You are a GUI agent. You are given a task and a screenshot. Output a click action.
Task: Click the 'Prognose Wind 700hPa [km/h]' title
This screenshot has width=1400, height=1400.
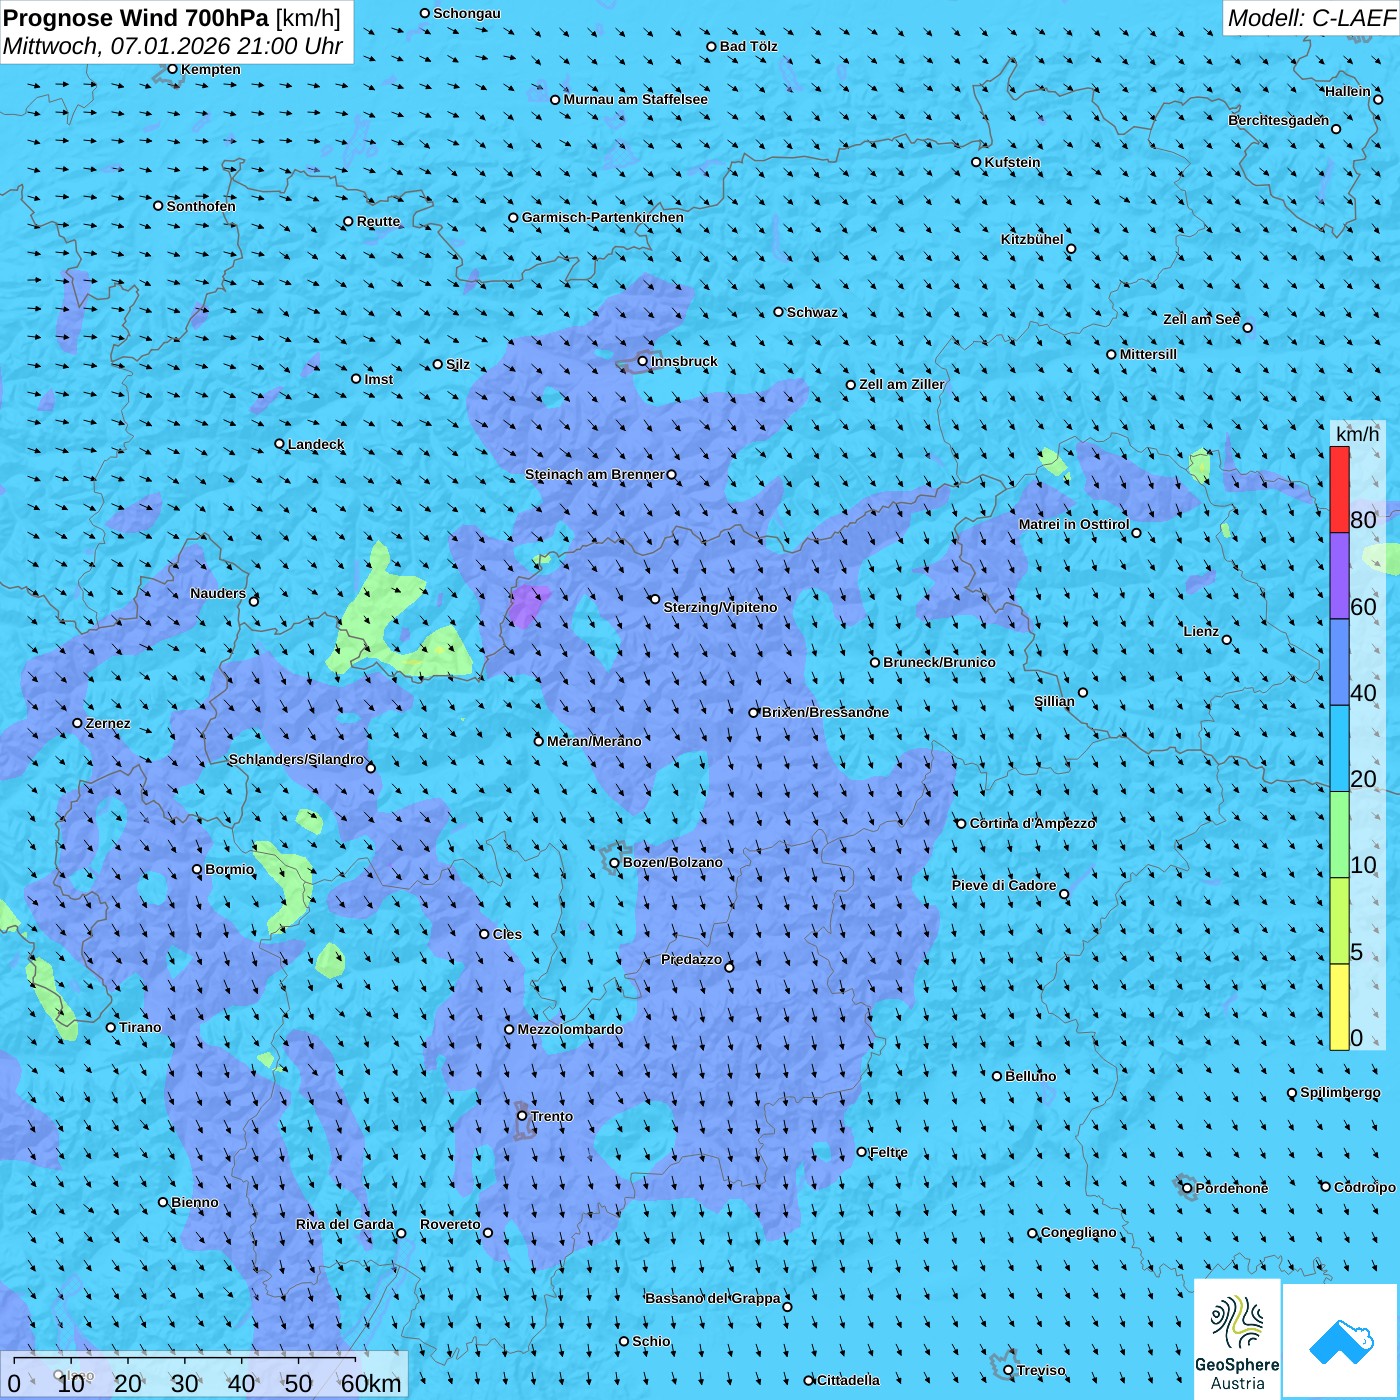[x=172, y=17]
